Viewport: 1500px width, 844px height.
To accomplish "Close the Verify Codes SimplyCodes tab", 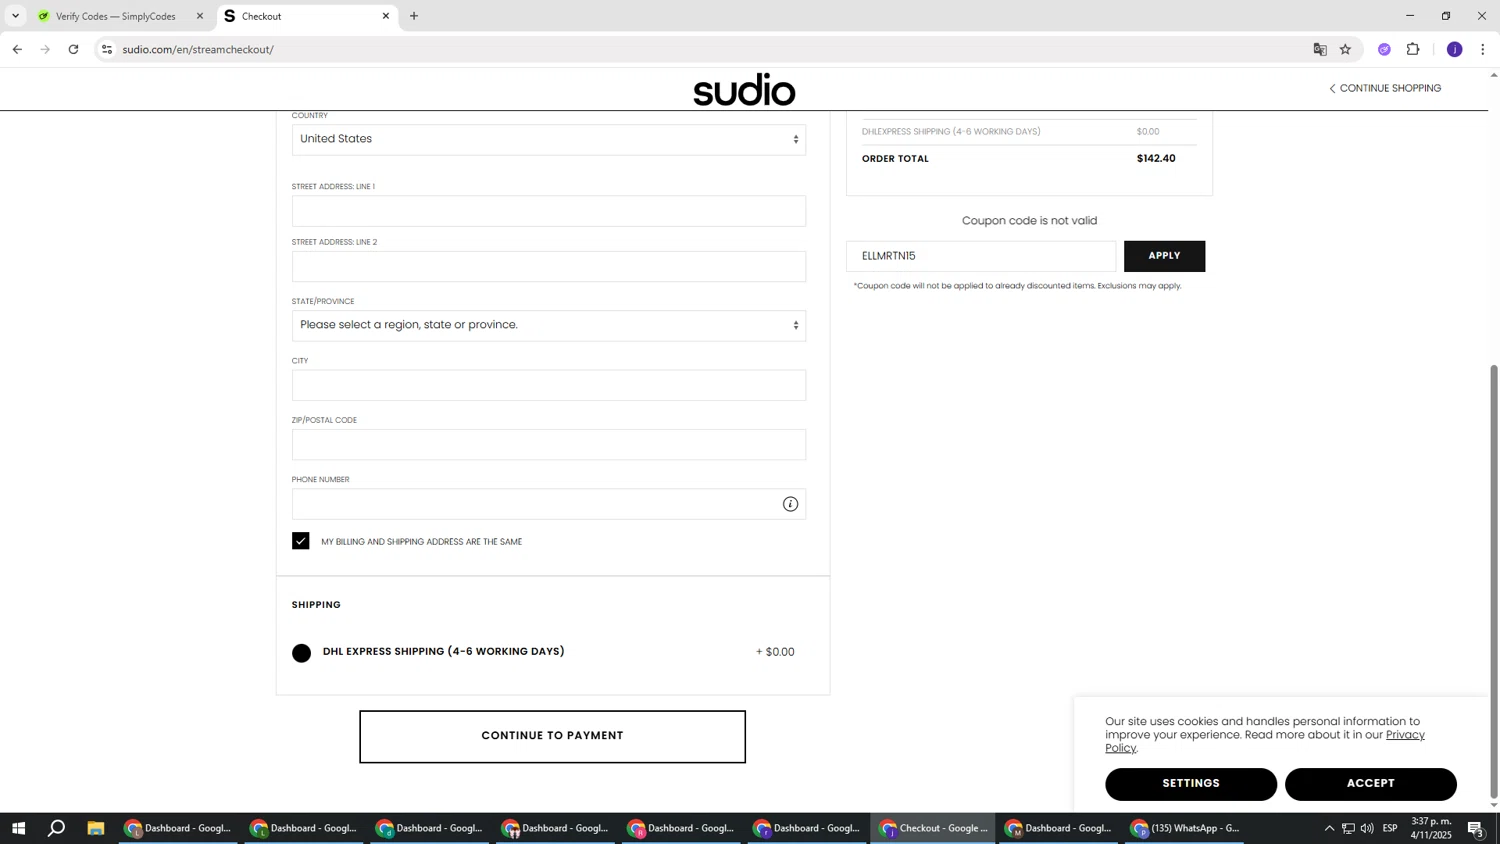I will (200, 16).
